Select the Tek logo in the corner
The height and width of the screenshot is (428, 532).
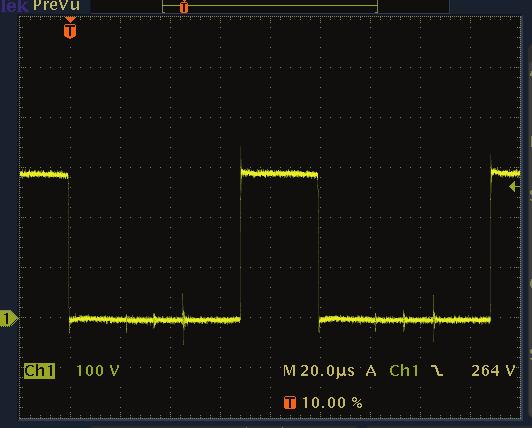pyautogui.click(x=14, y=5)
